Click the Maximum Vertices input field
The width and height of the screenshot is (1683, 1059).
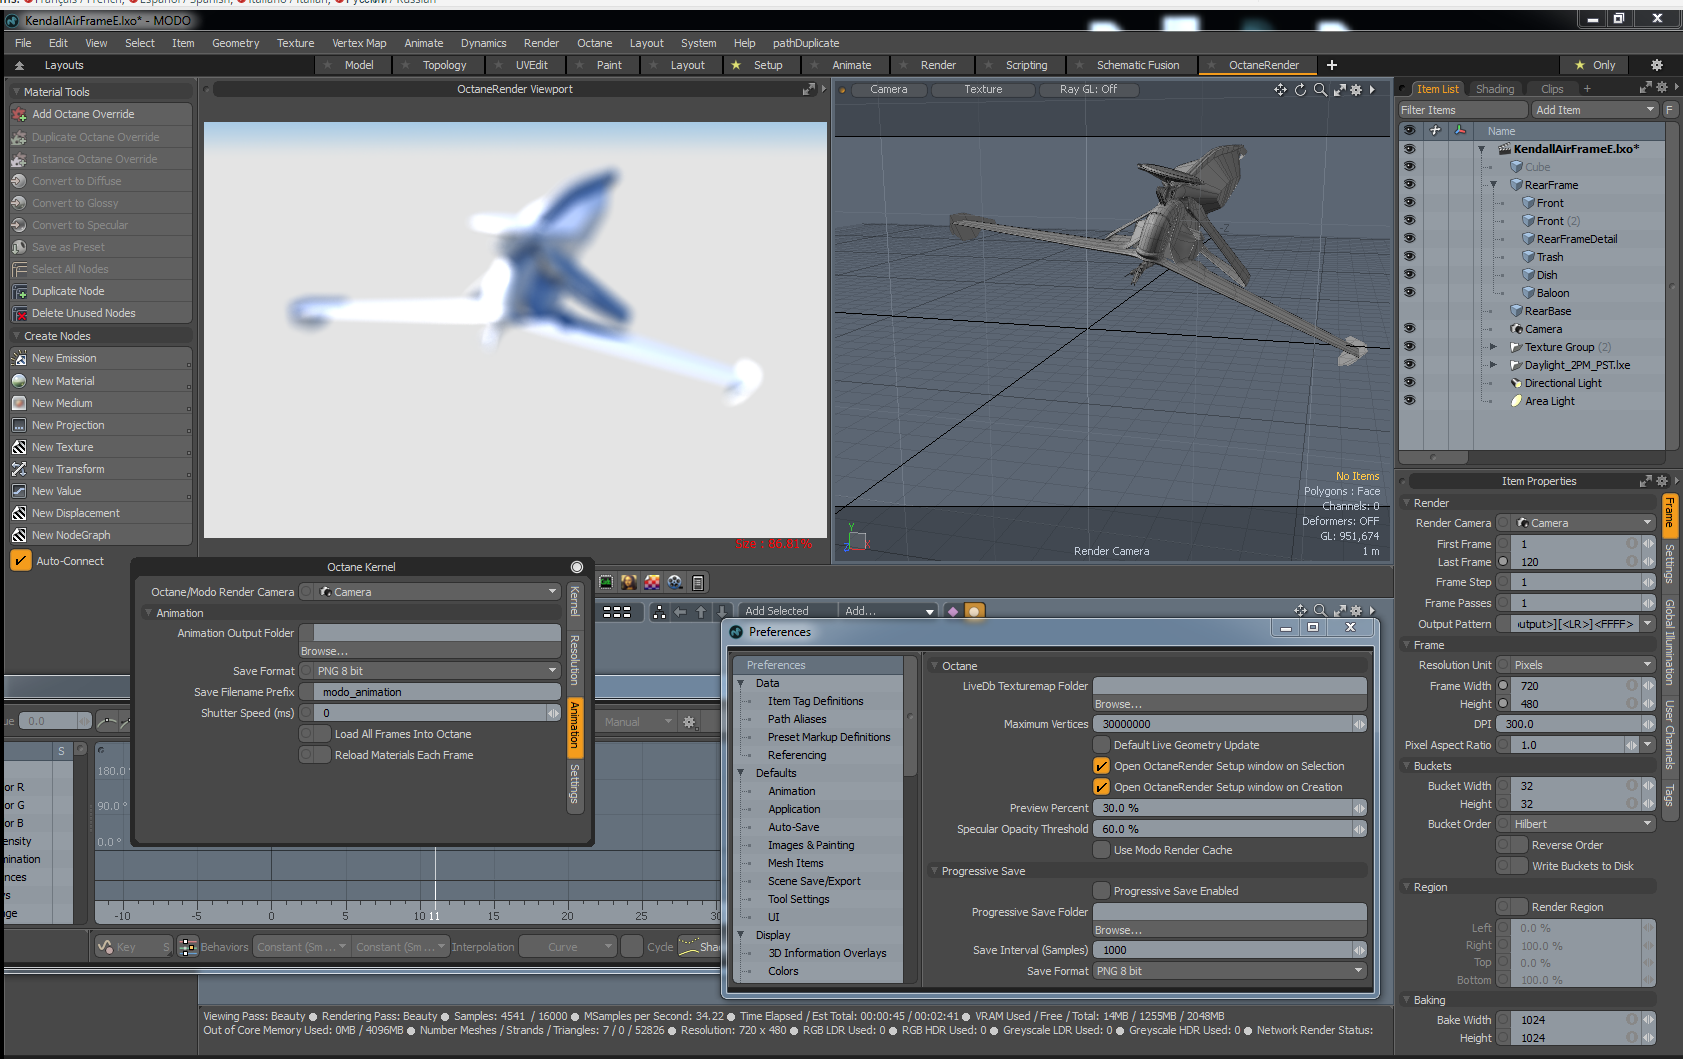point(1229,724)
